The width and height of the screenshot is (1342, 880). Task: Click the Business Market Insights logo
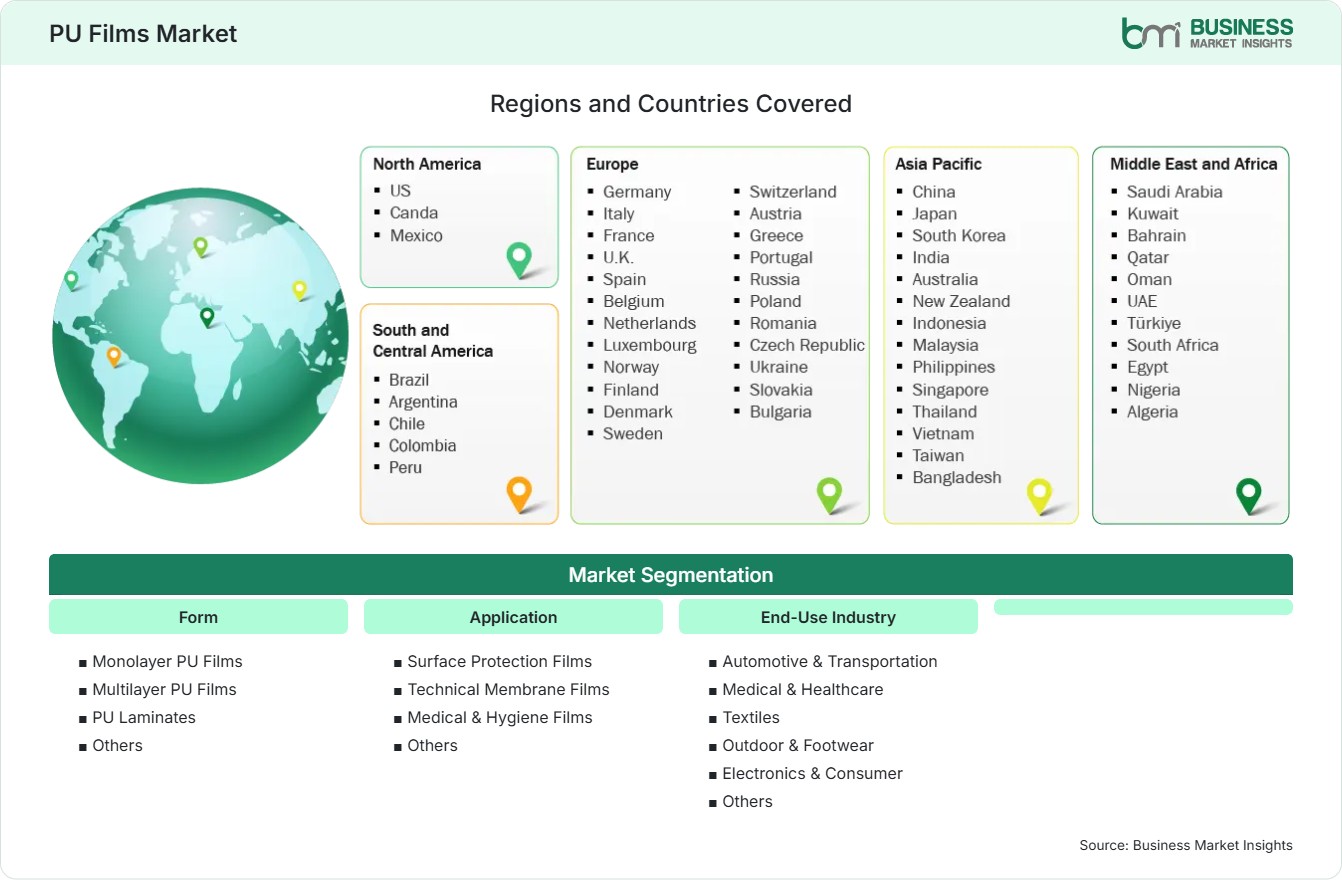[x=1207, y=33]
